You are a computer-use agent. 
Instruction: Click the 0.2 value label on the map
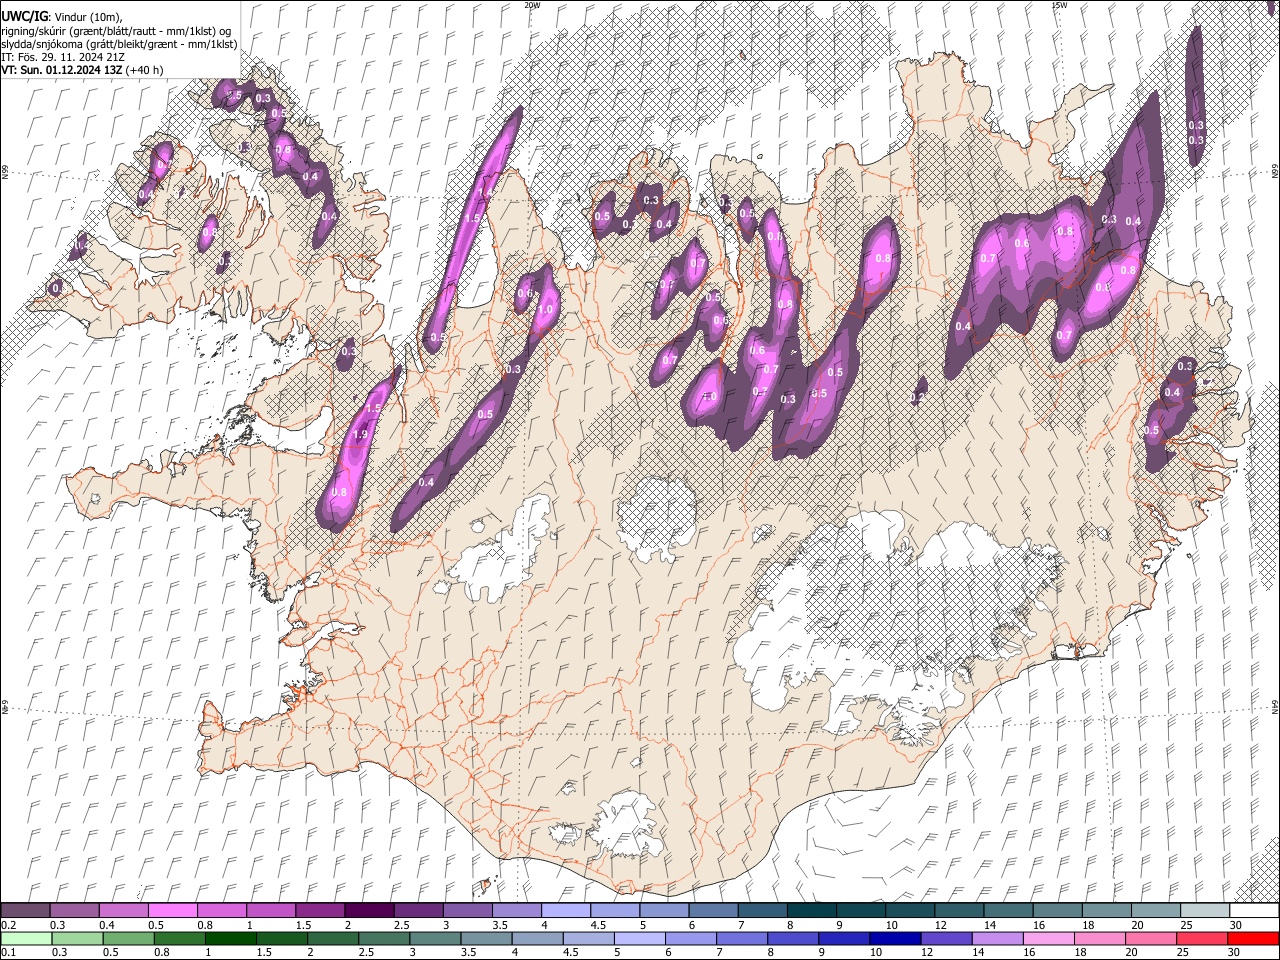pyautogui.click(x=917, y=397)
